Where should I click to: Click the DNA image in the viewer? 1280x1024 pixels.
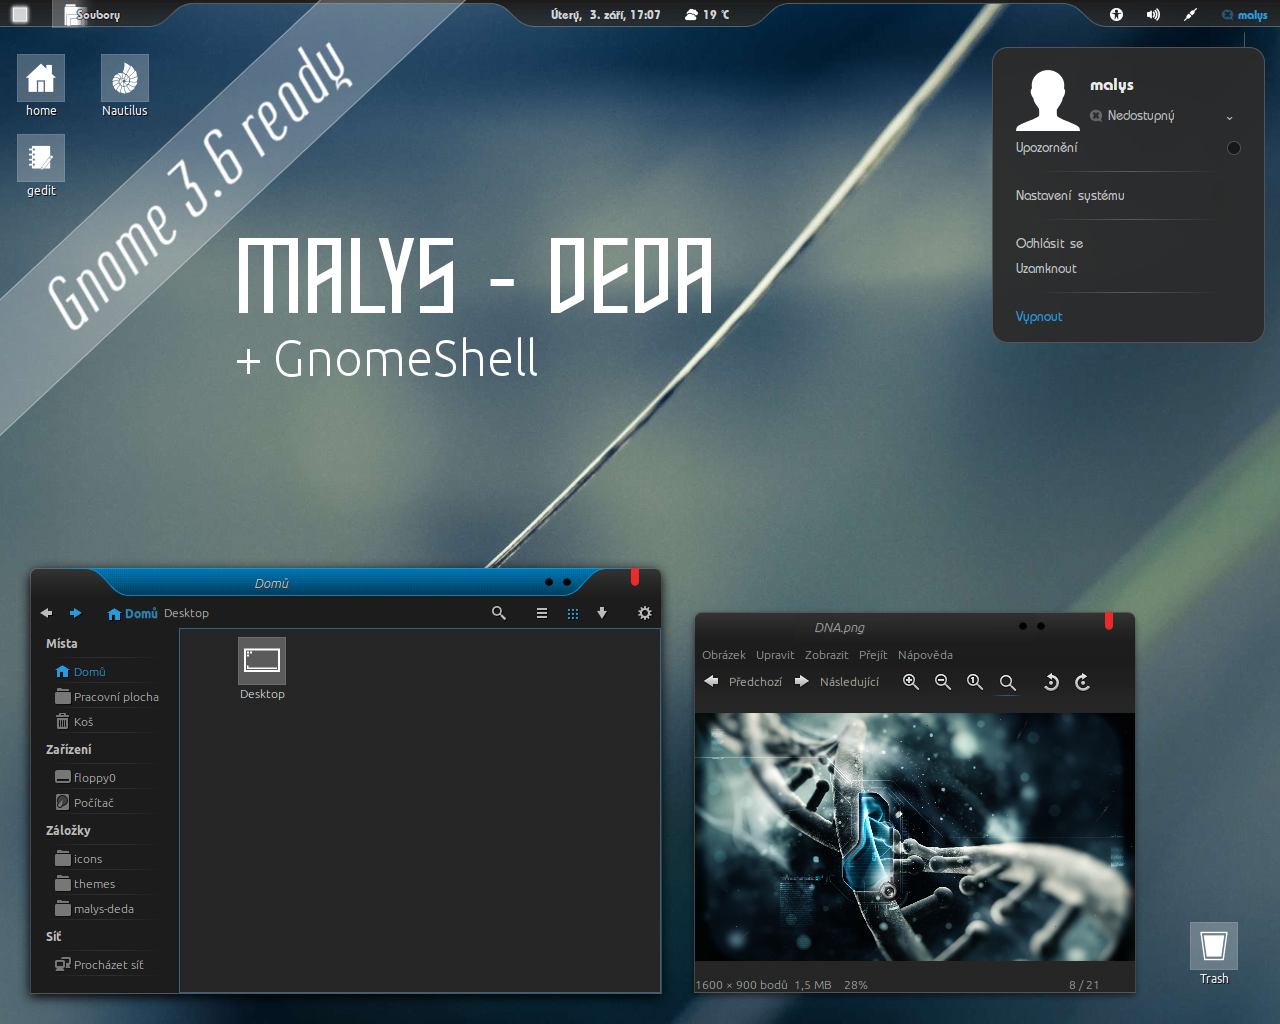pos(915,837)
